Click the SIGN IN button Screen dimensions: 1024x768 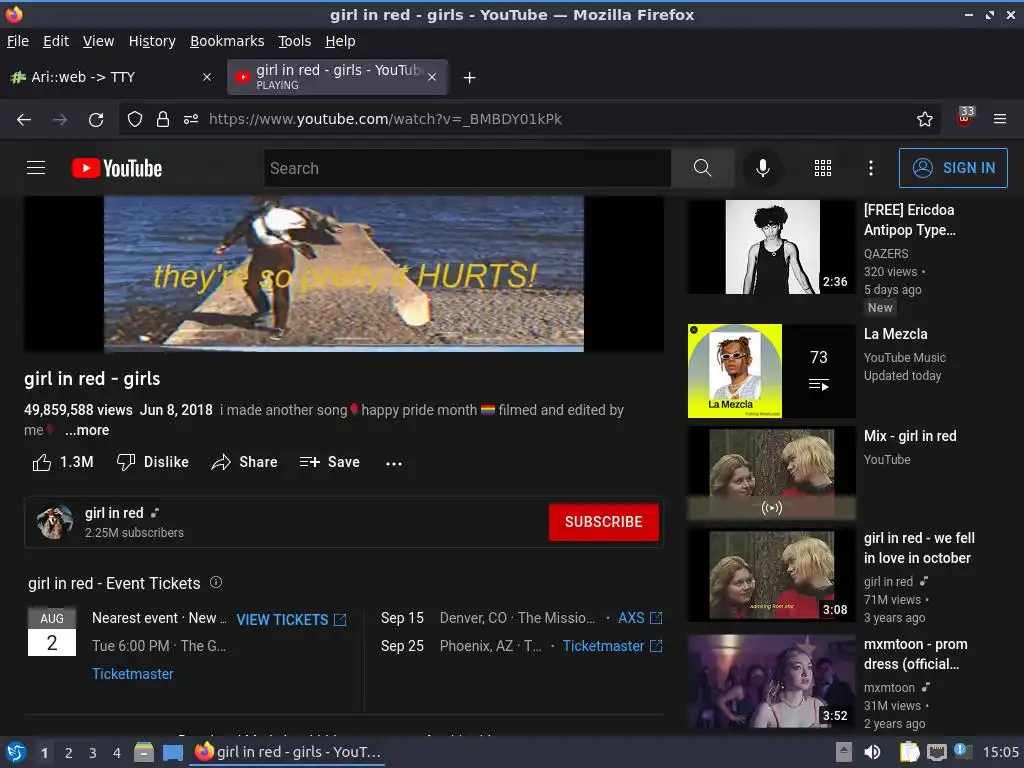point(953,168)
